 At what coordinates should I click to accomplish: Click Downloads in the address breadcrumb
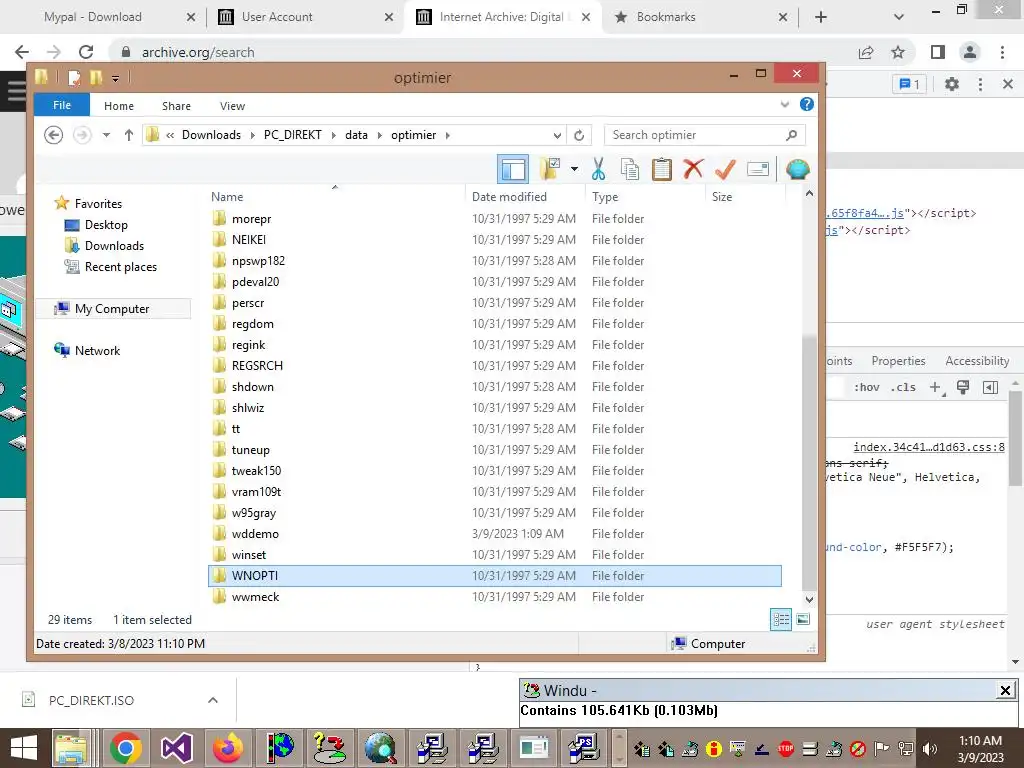(x=211, y=135)
